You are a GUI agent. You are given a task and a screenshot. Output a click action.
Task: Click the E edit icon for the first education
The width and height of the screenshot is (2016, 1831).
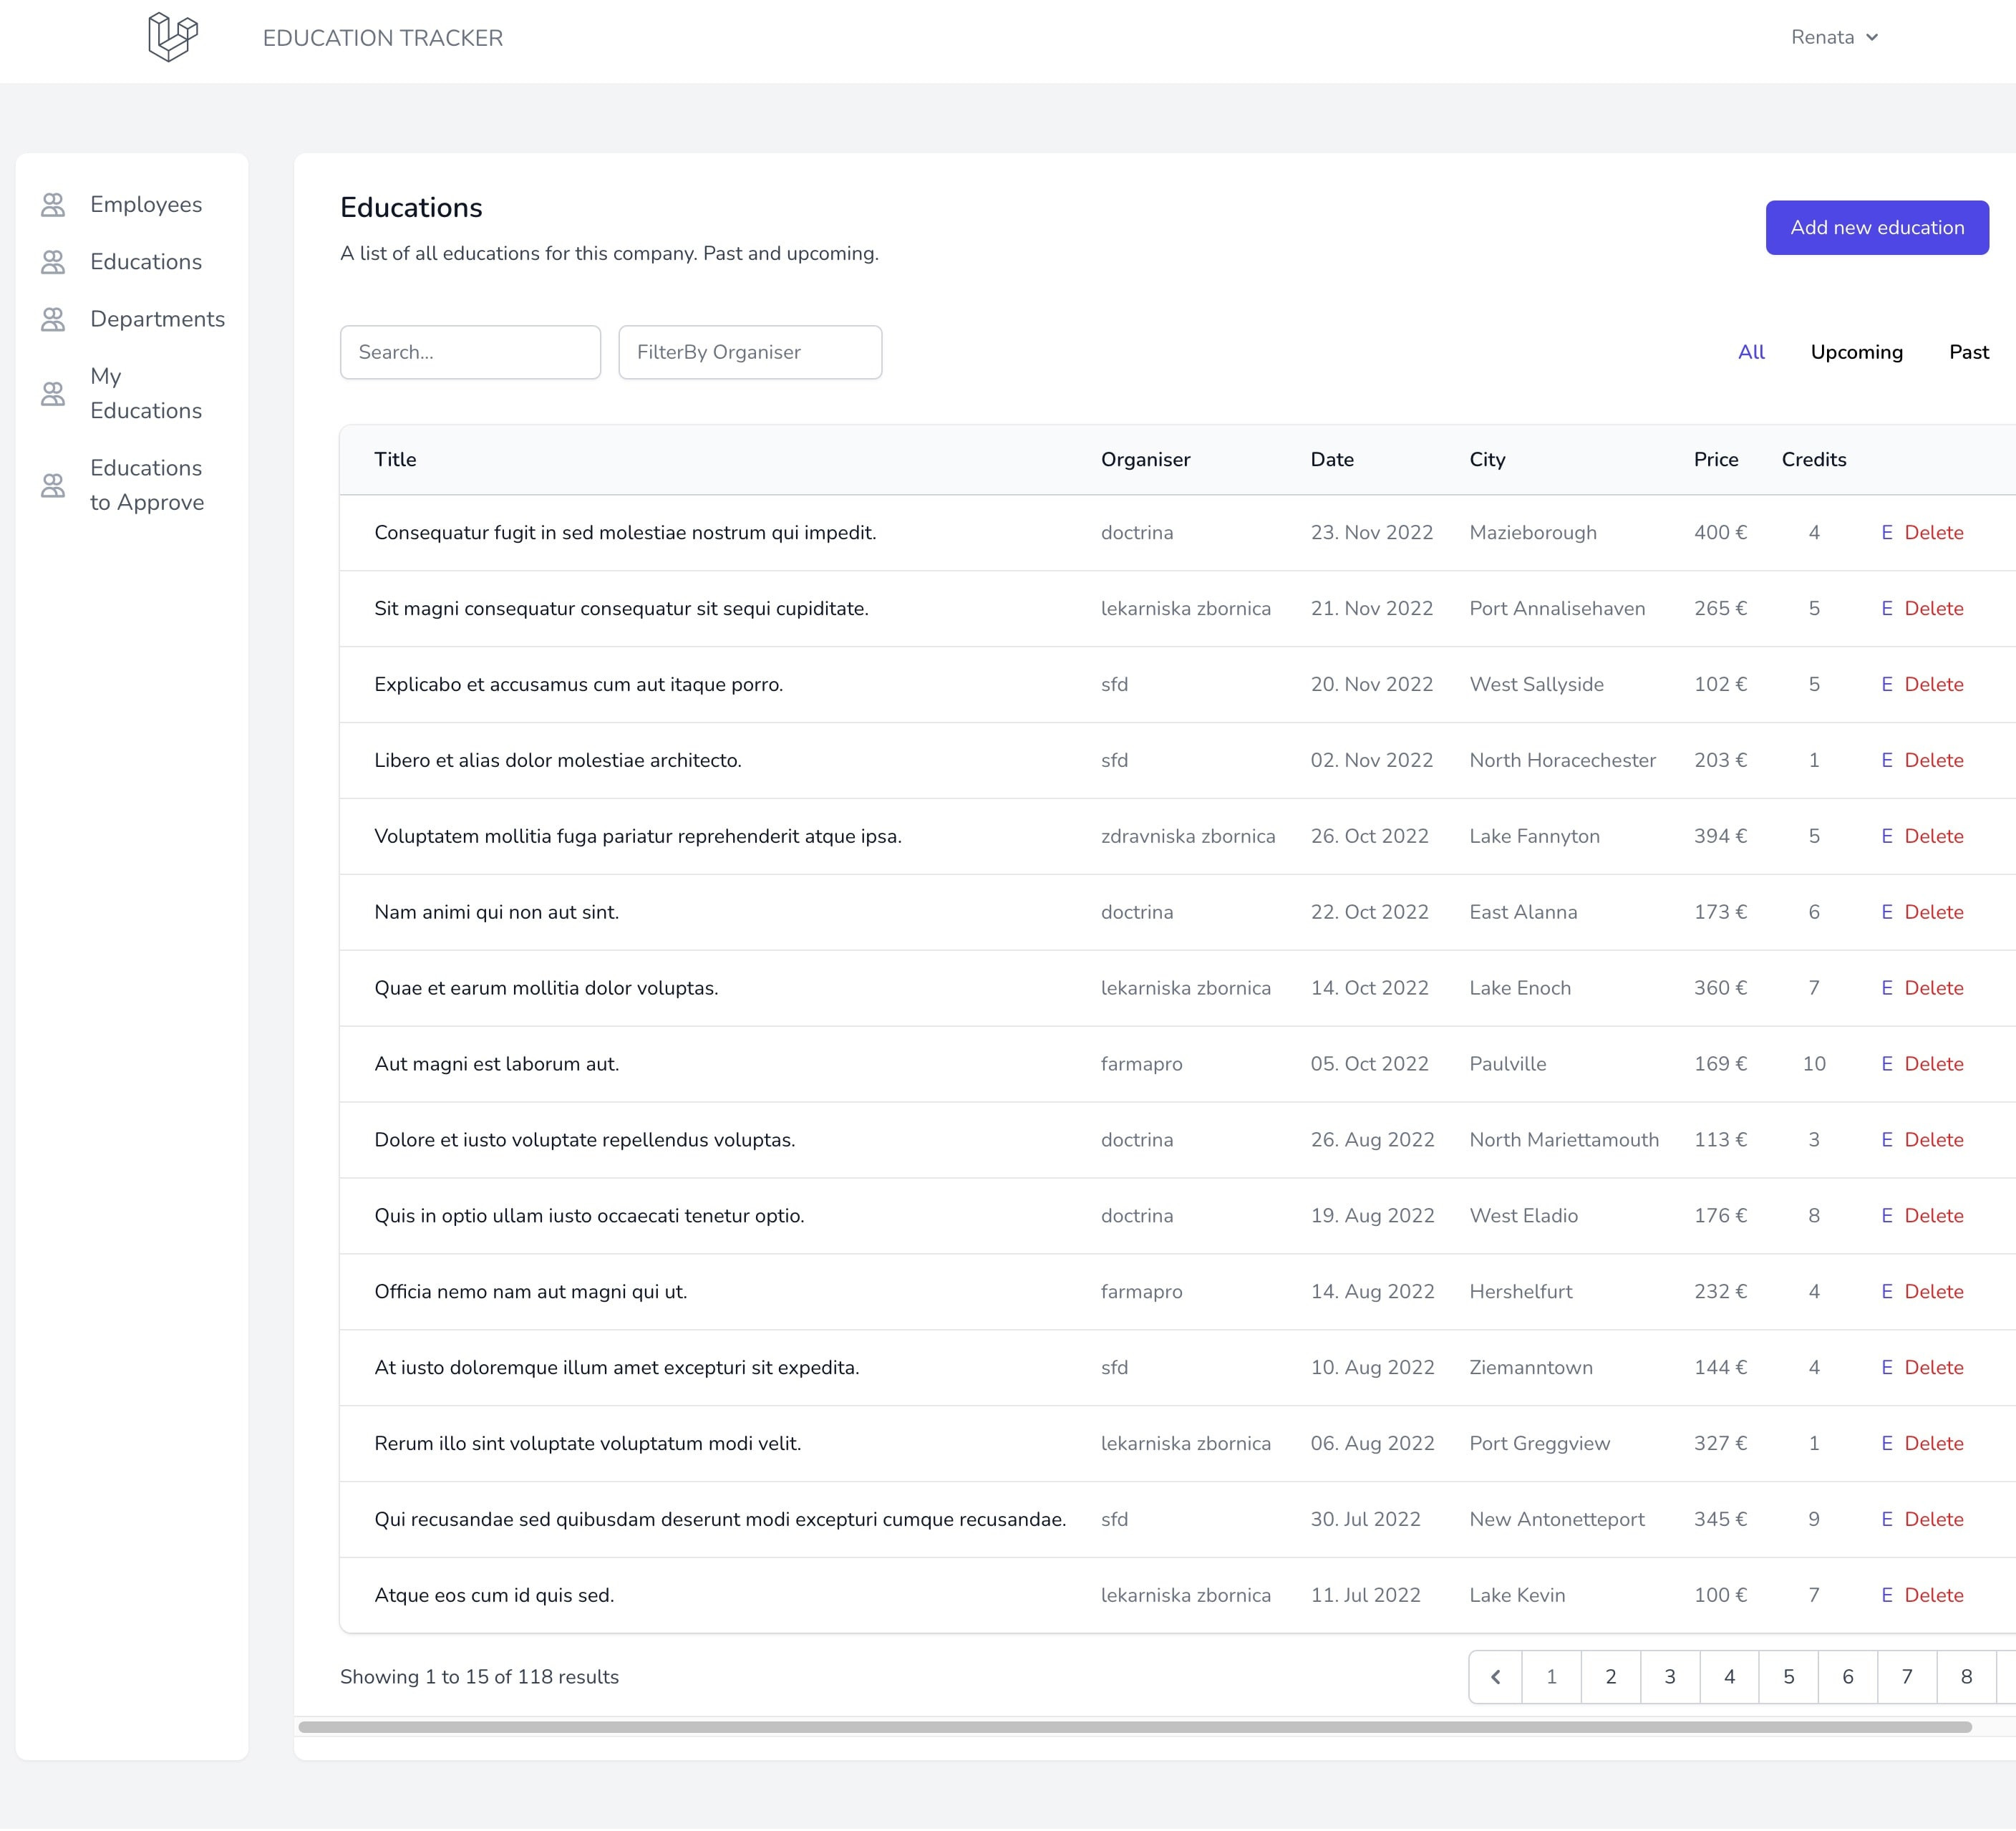pyautogui.click(x=1888, y=532)
